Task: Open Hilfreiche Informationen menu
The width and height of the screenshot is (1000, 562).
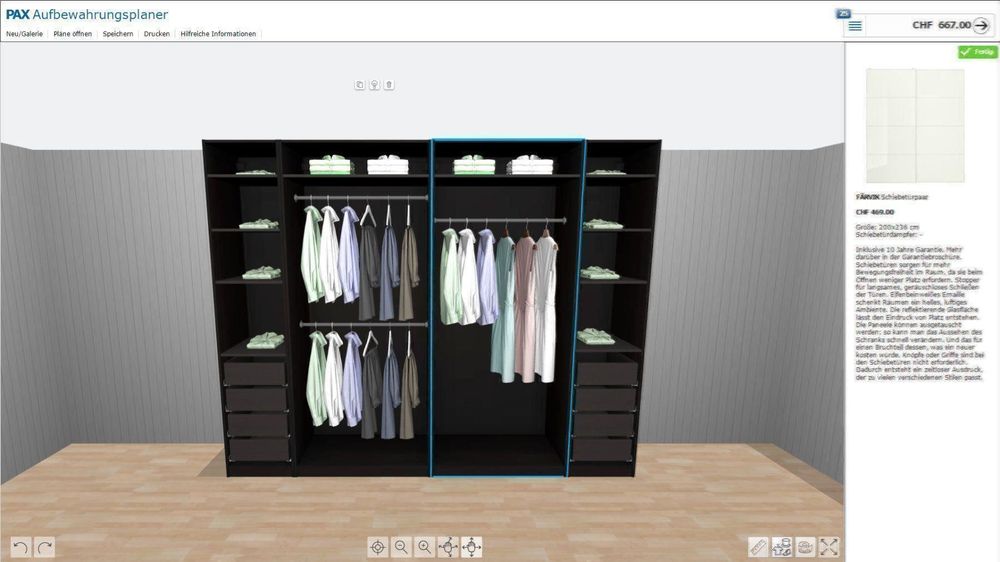Action: (218, 34)
